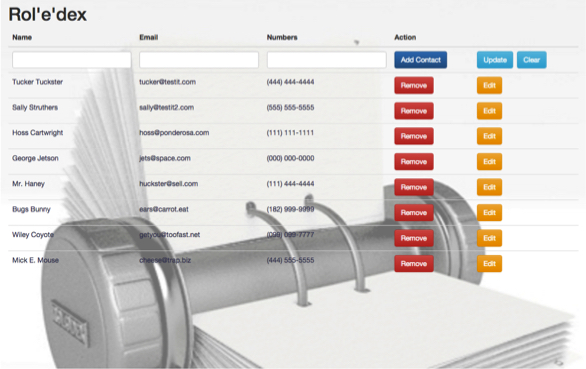Remove Tucker Tuckster contact
Viewport: 586px width, 369px height.
[414, 85]
